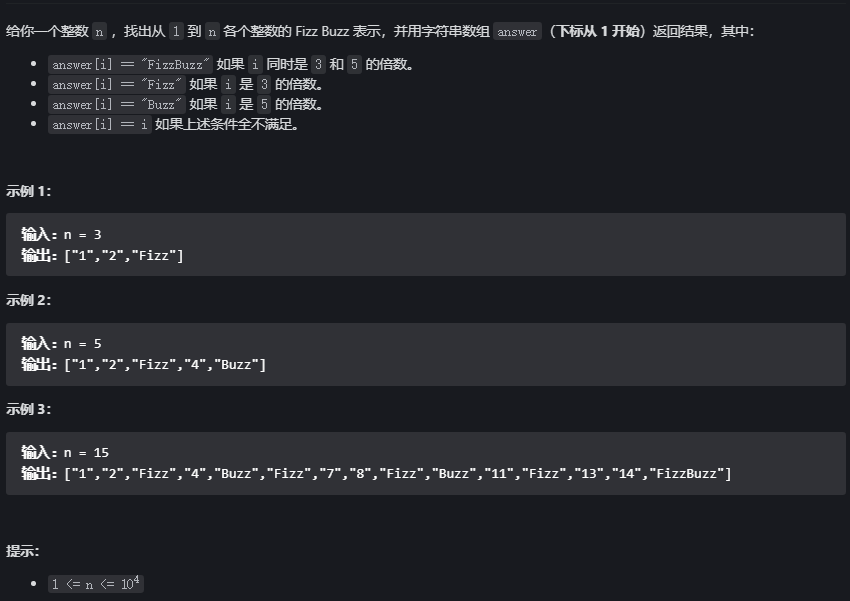Screen dimensions: 850x601
Task: Click the answer[i] == "Buzz" code snippet
Action: (x=117, y=105)
